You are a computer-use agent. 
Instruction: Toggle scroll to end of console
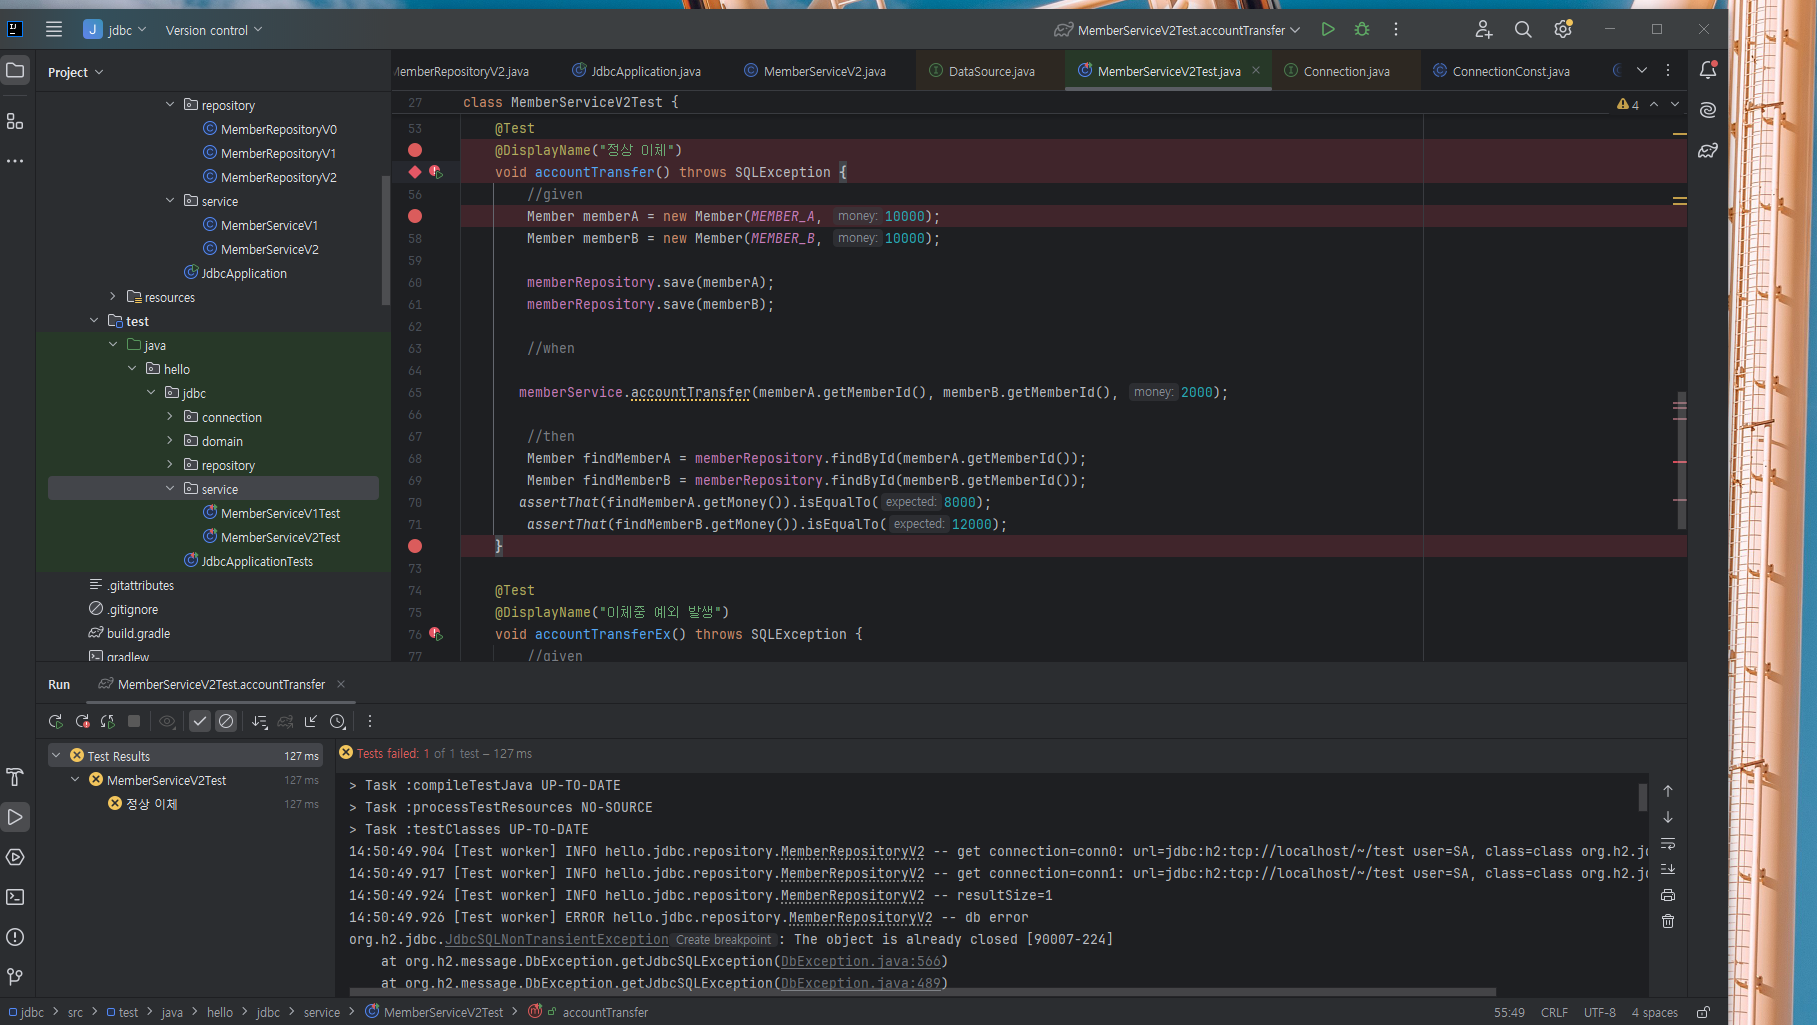coord(1668,869)
